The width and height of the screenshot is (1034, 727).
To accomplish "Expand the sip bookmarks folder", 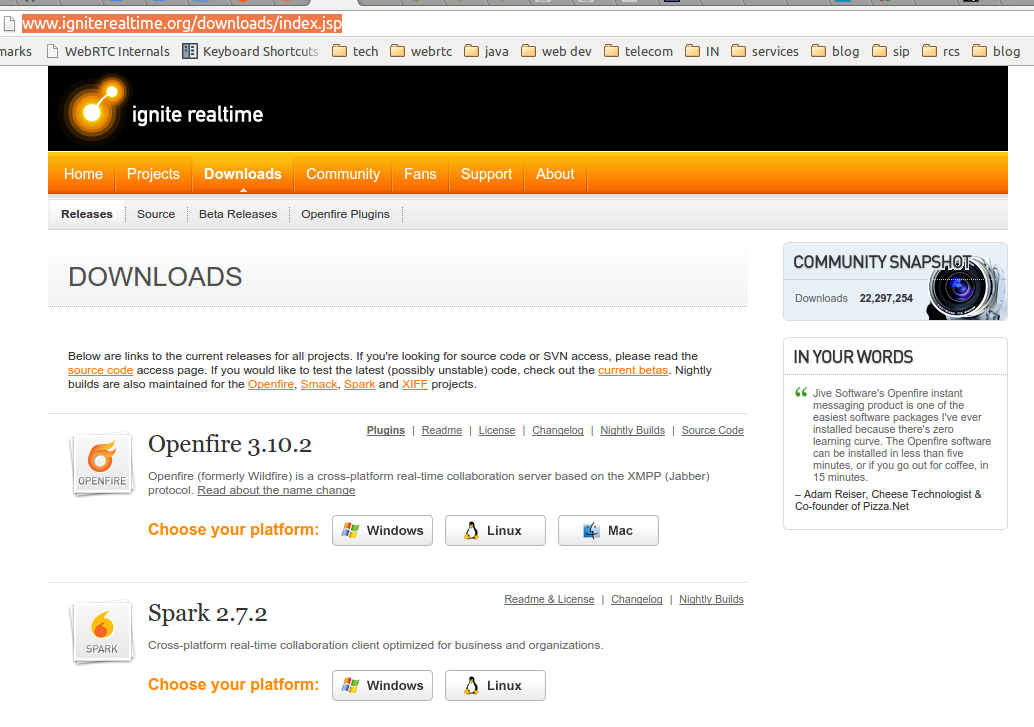I will (891, 51).
